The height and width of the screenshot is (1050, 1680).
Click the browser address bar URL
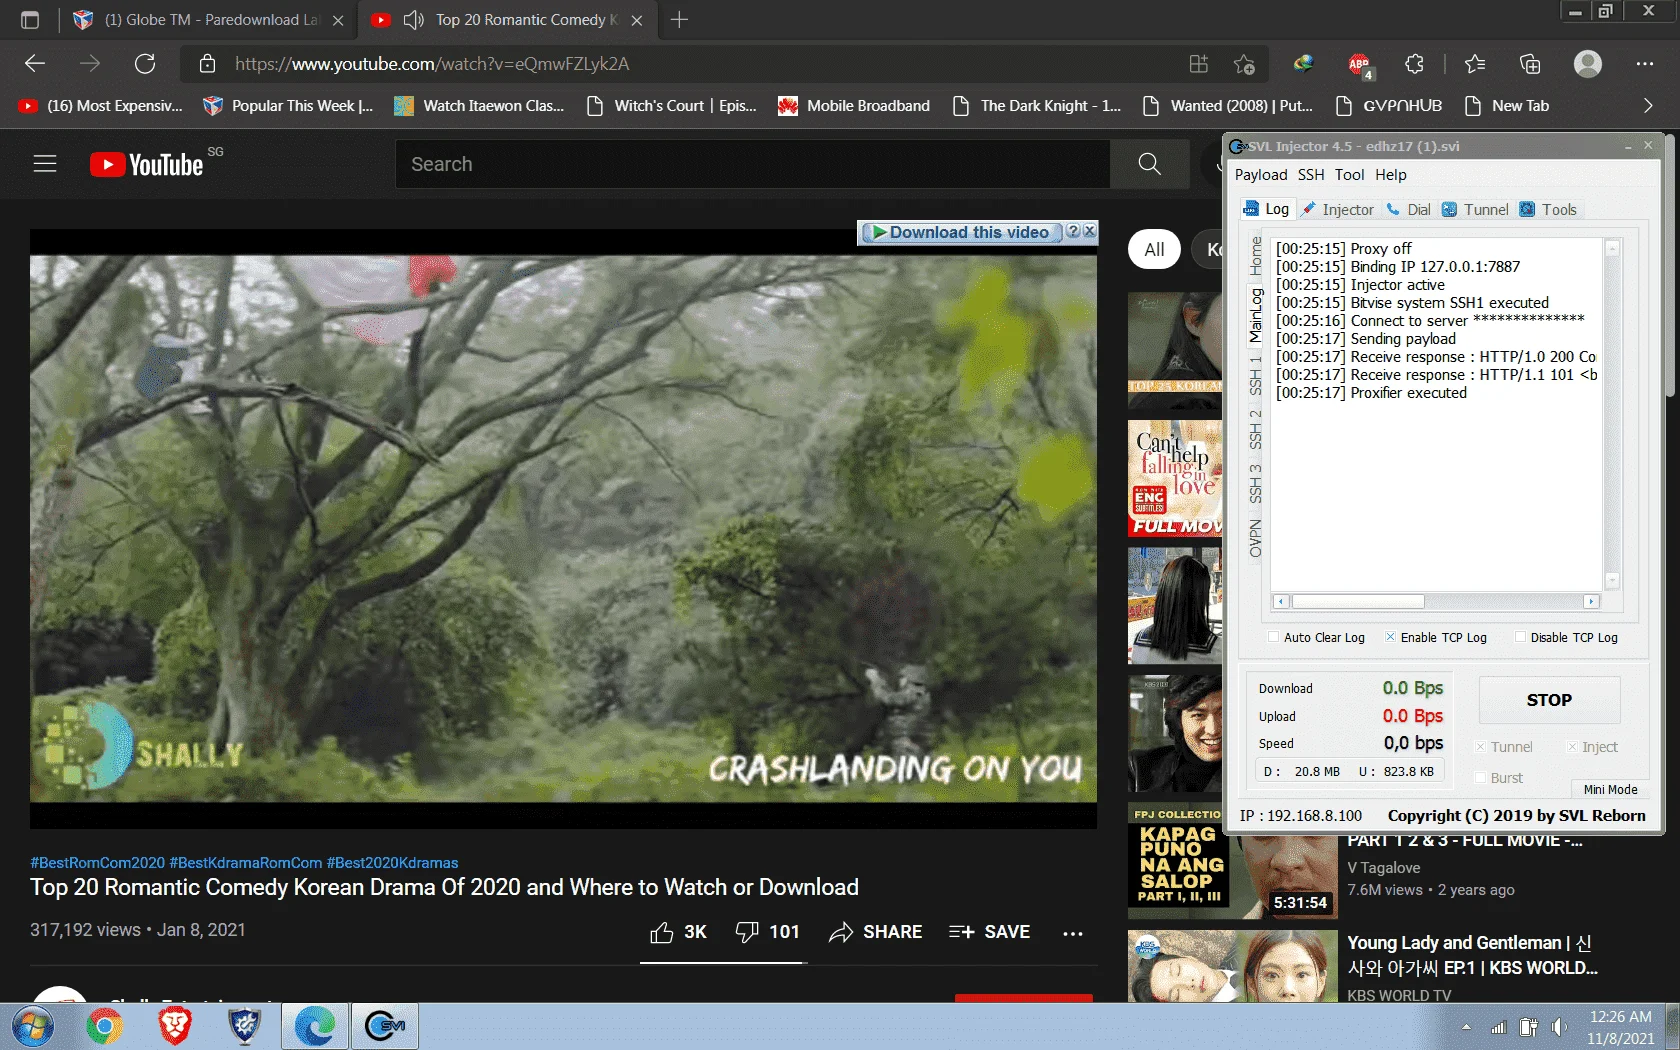tap(432, 64)
